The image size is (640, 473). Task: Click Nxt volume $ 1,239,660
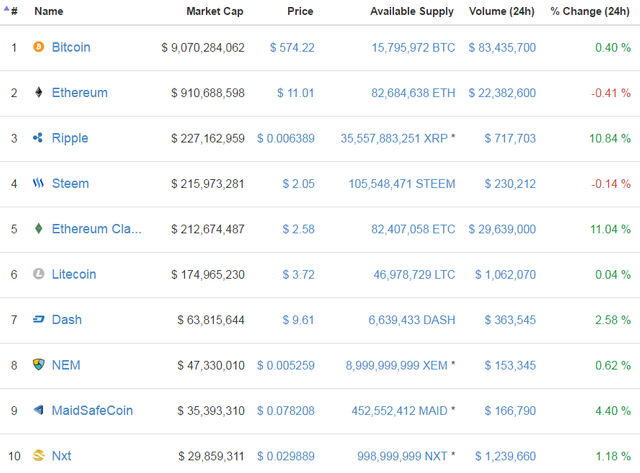[x=505, y=456]
